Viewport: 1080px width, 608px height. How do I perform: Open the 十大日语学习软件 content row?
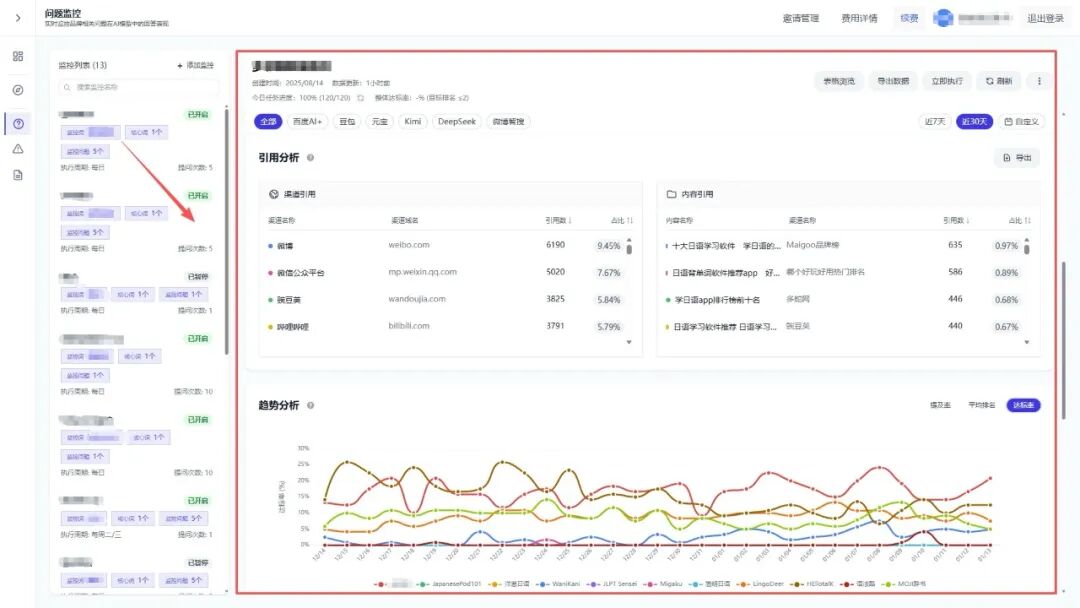(843, 246)
